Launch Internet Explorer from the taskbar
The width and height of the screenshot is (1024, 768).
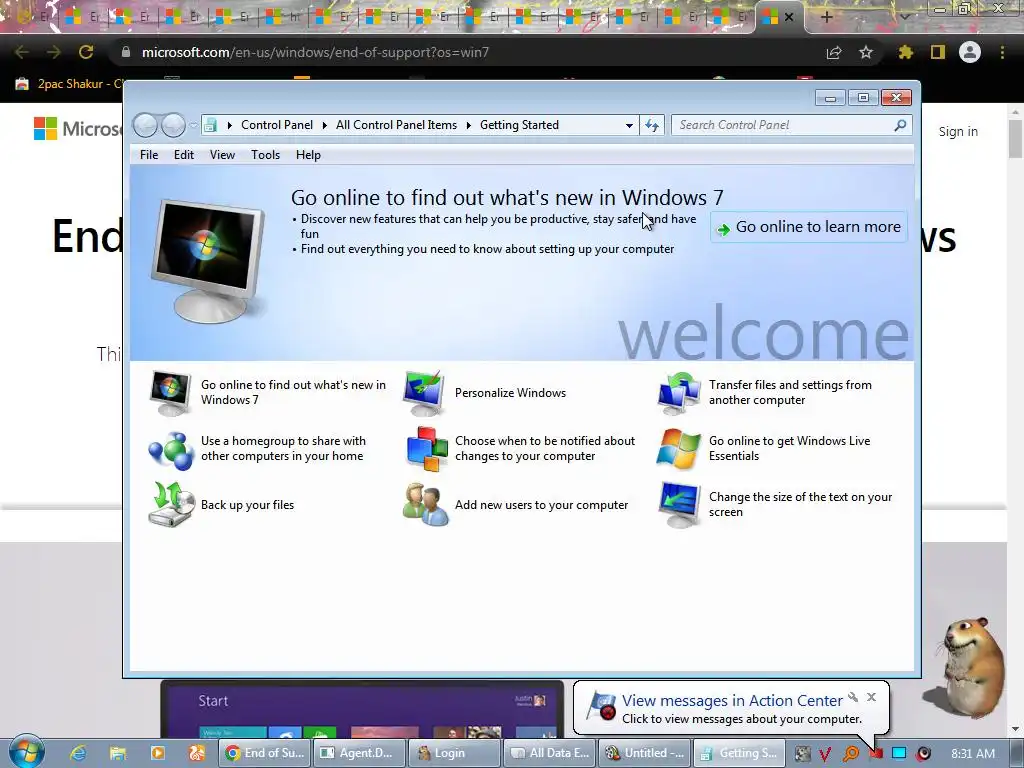pyautogui.click(x=78, y=753)
